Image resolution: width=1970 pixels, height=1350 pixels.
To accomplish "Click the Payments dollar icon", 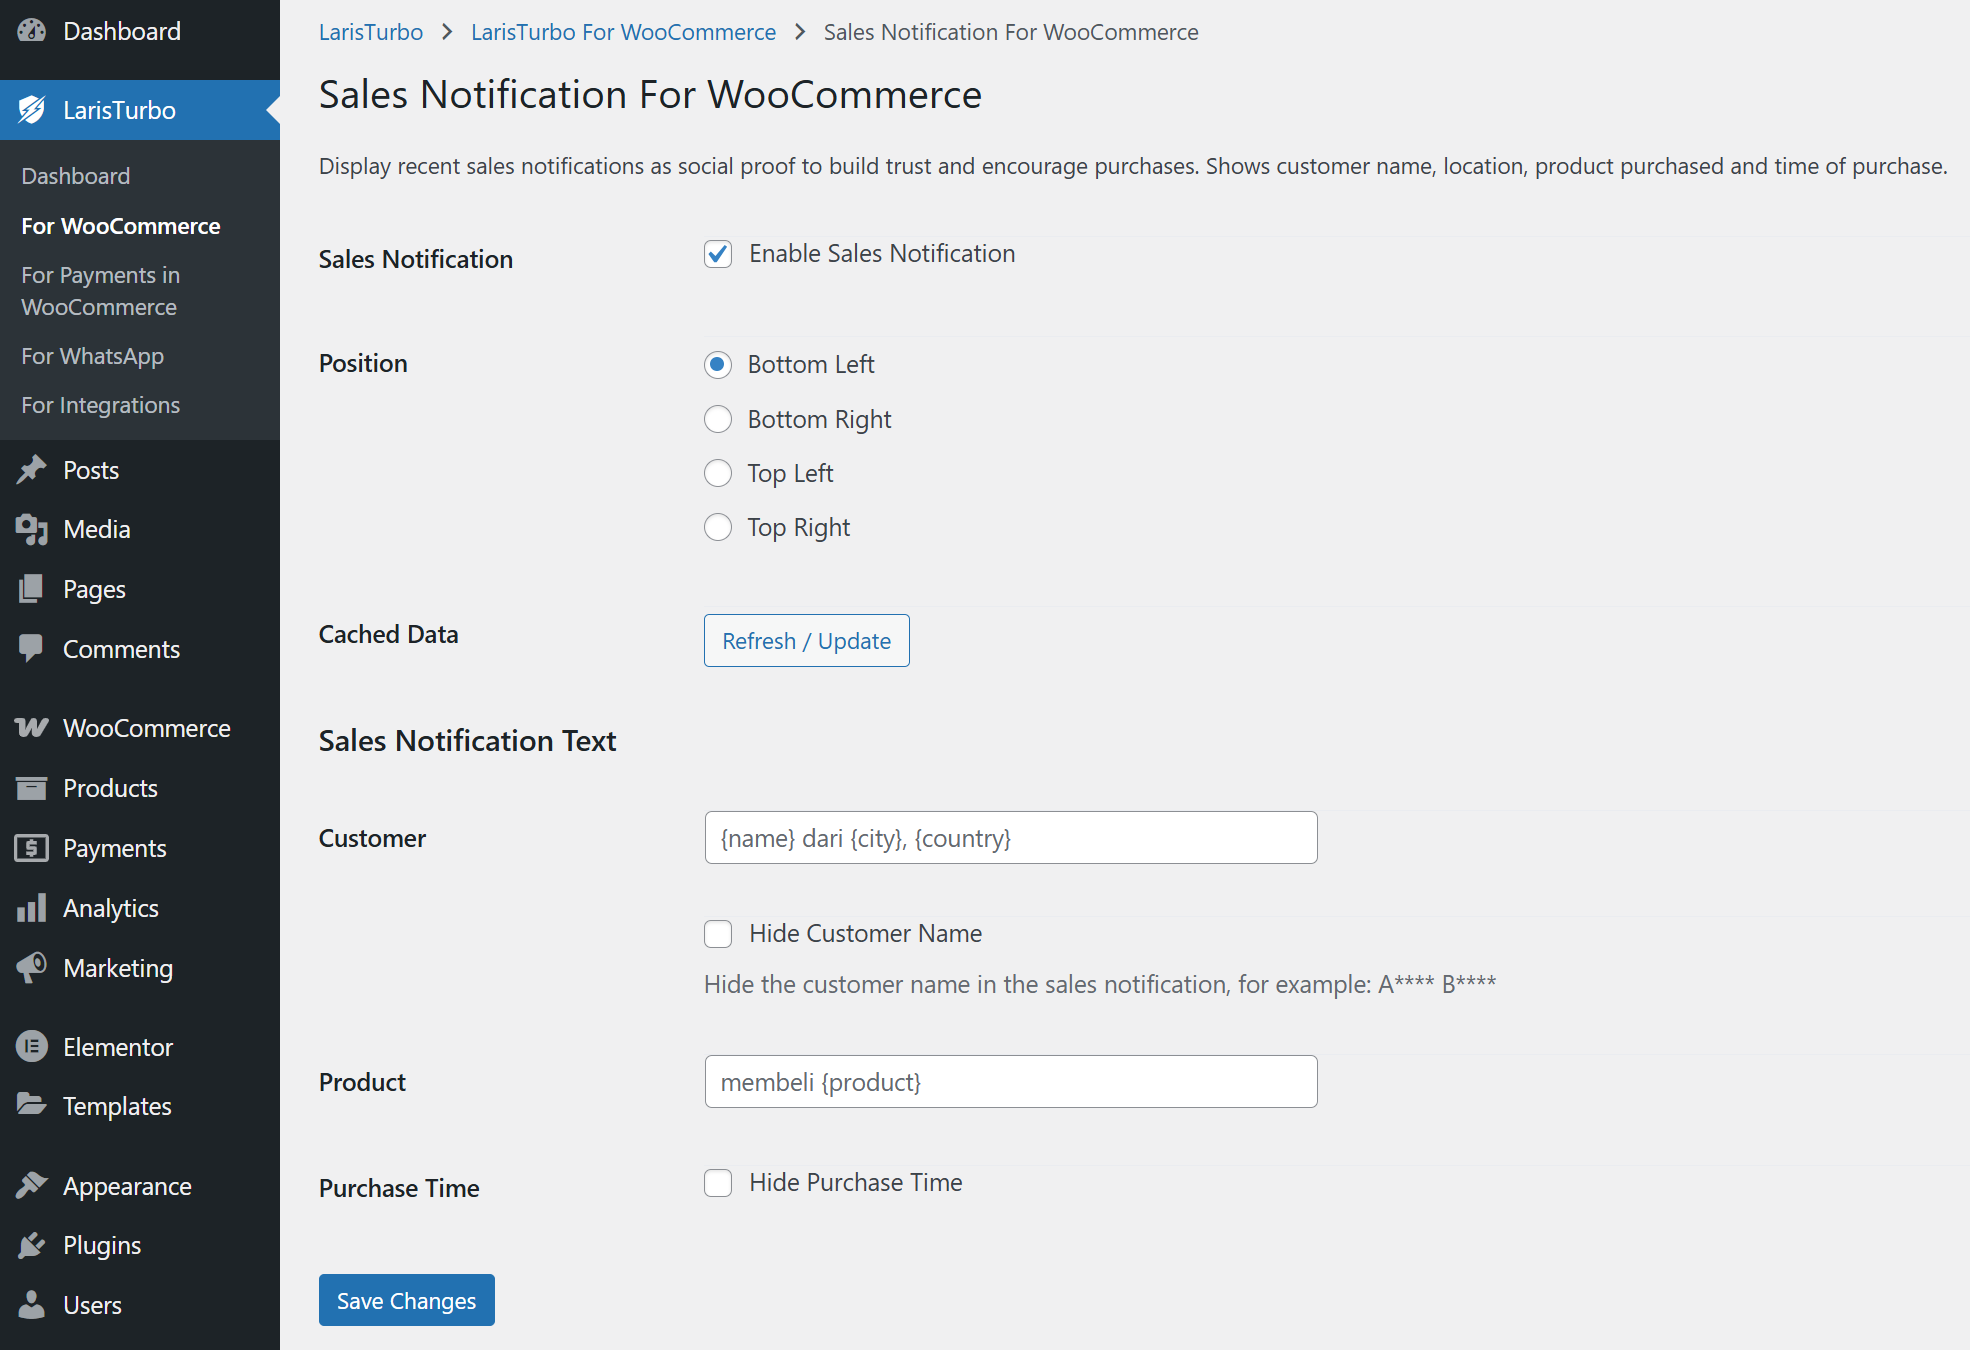I will point(31,848).
